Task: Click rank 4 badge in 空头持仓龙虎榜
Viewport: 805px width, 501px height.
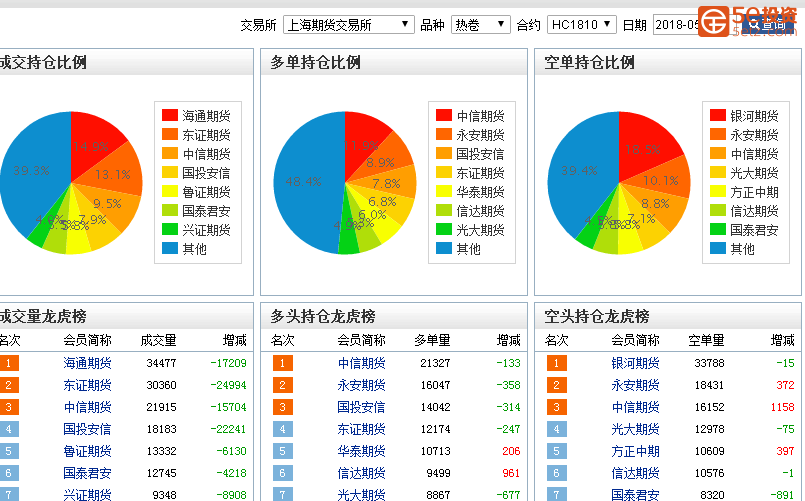Action: (557, 429)
